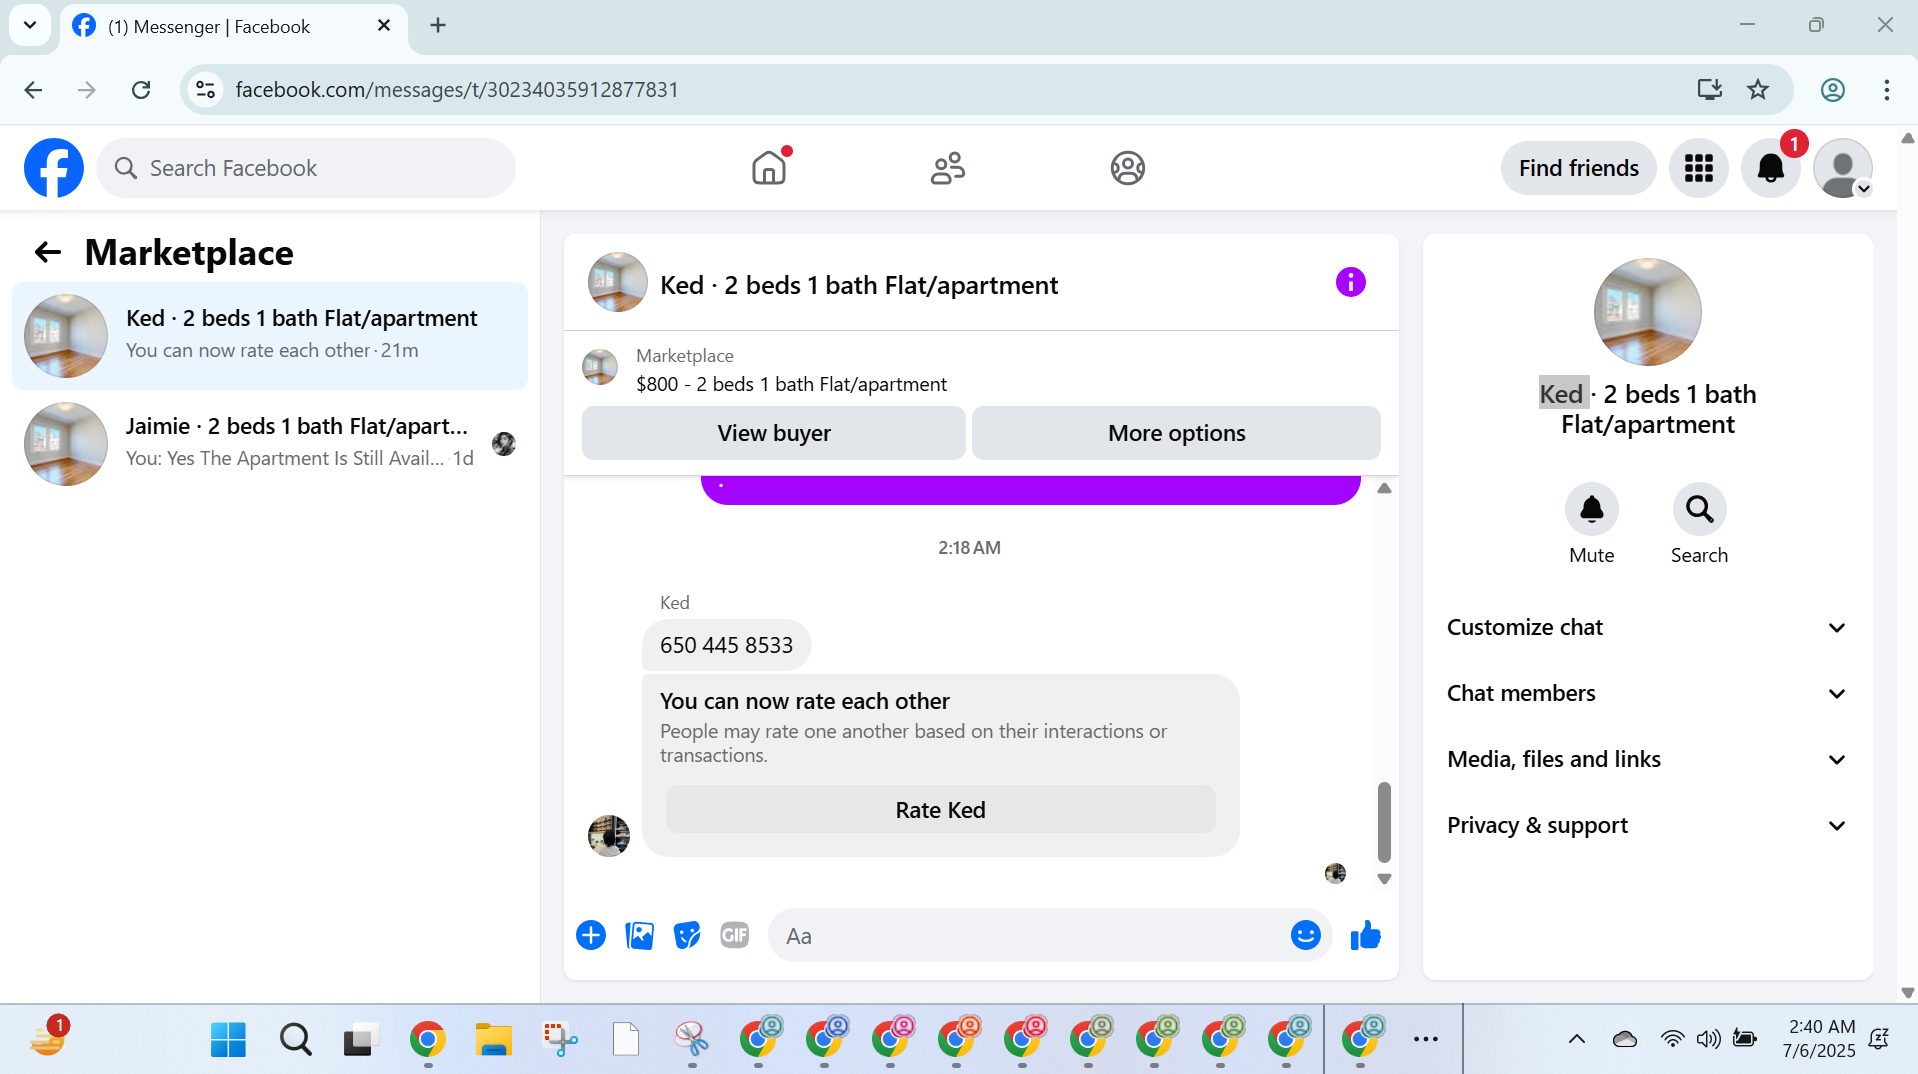1918x1074 pixels.
Task: Open more actions plus icon in composer
Action: (591, 935)
